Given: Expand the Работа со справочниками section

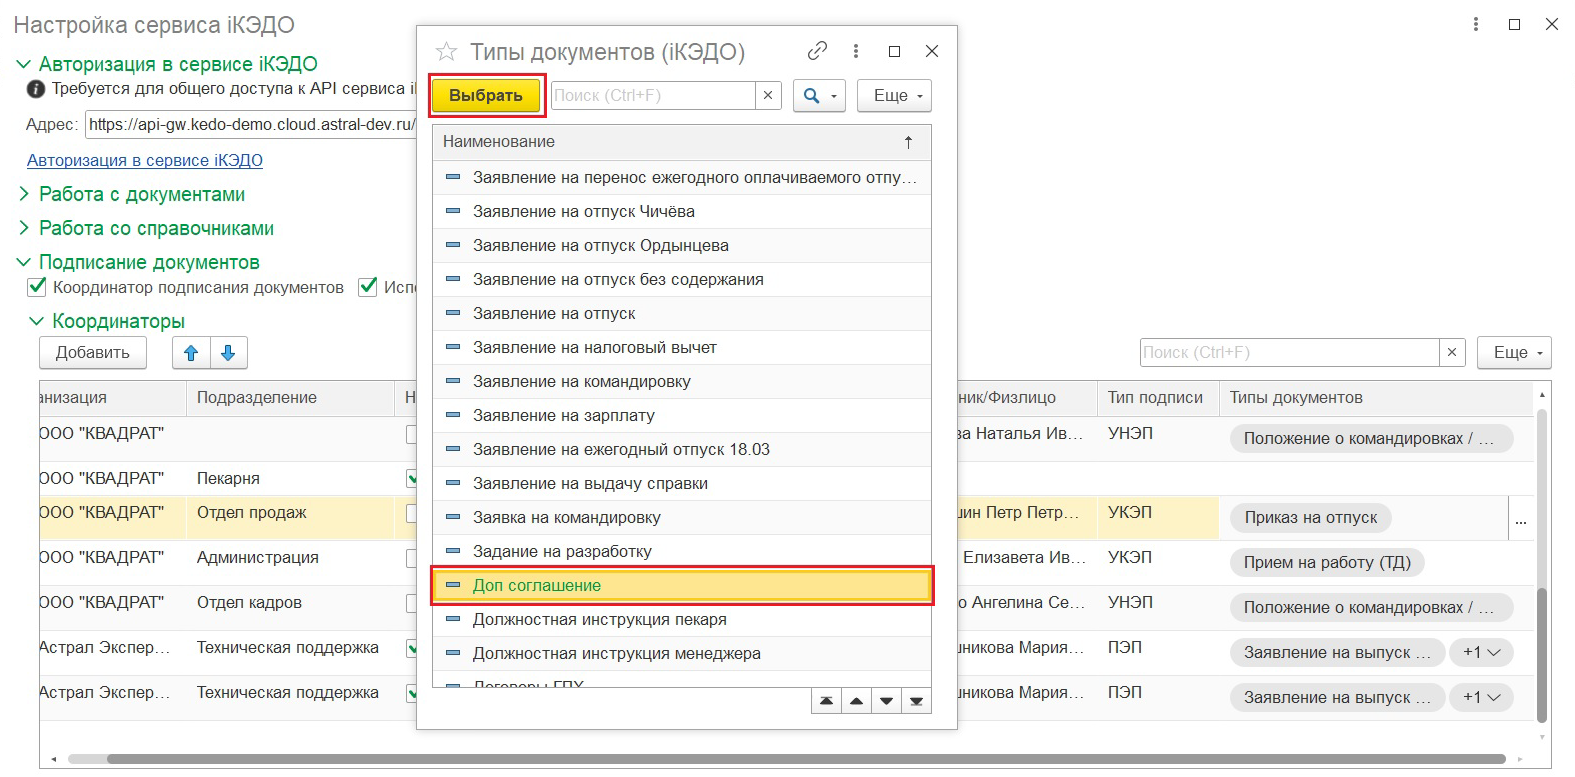Looking at the screenshot, I should click(24, 228).
